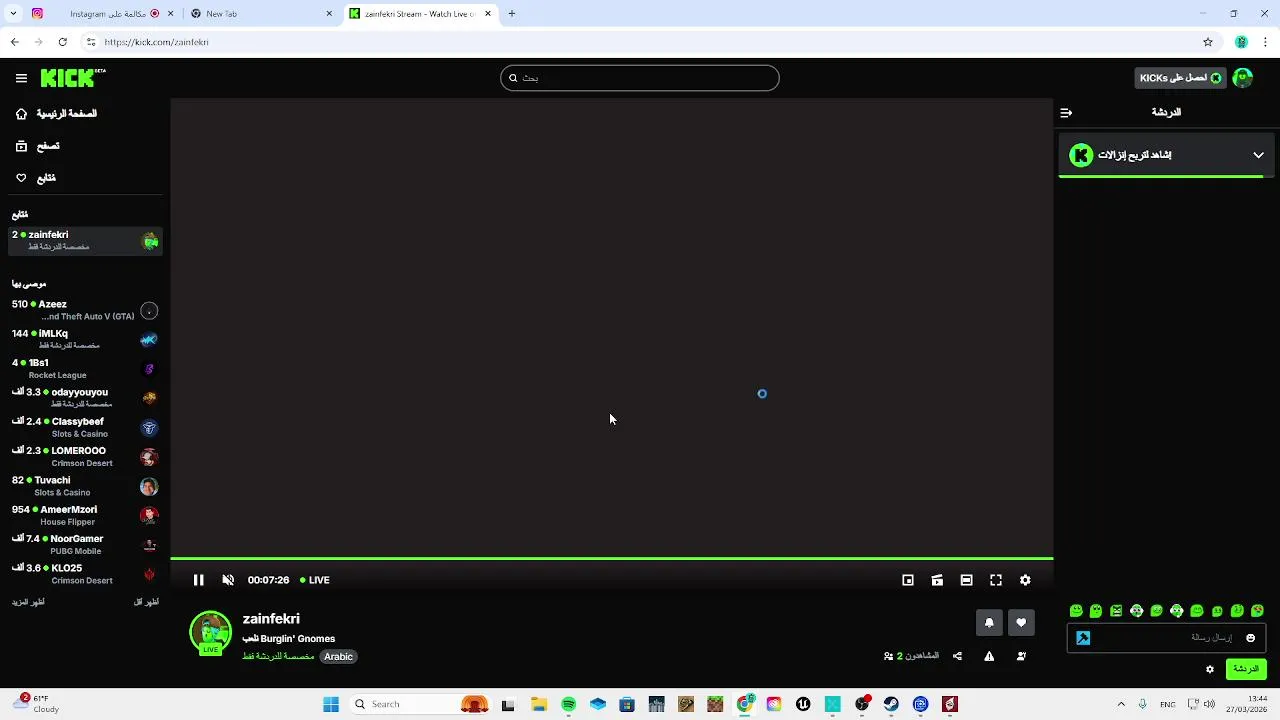The image size is (1280, 720).
Task: Switch to the New Tab browser tab
Action: (262, 14)
